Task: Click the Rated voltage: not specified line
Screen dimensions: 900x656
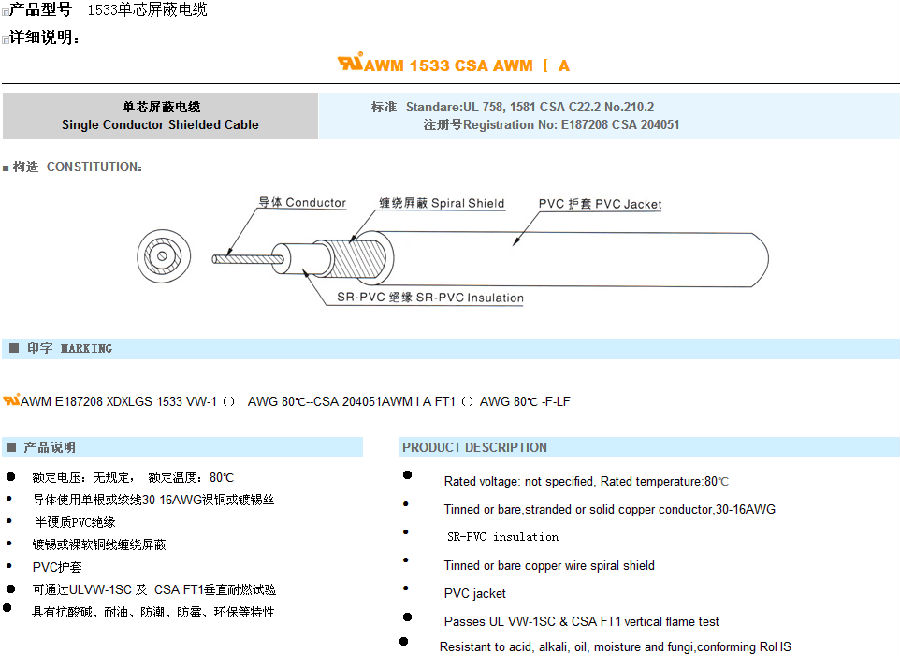Action: 586,482
